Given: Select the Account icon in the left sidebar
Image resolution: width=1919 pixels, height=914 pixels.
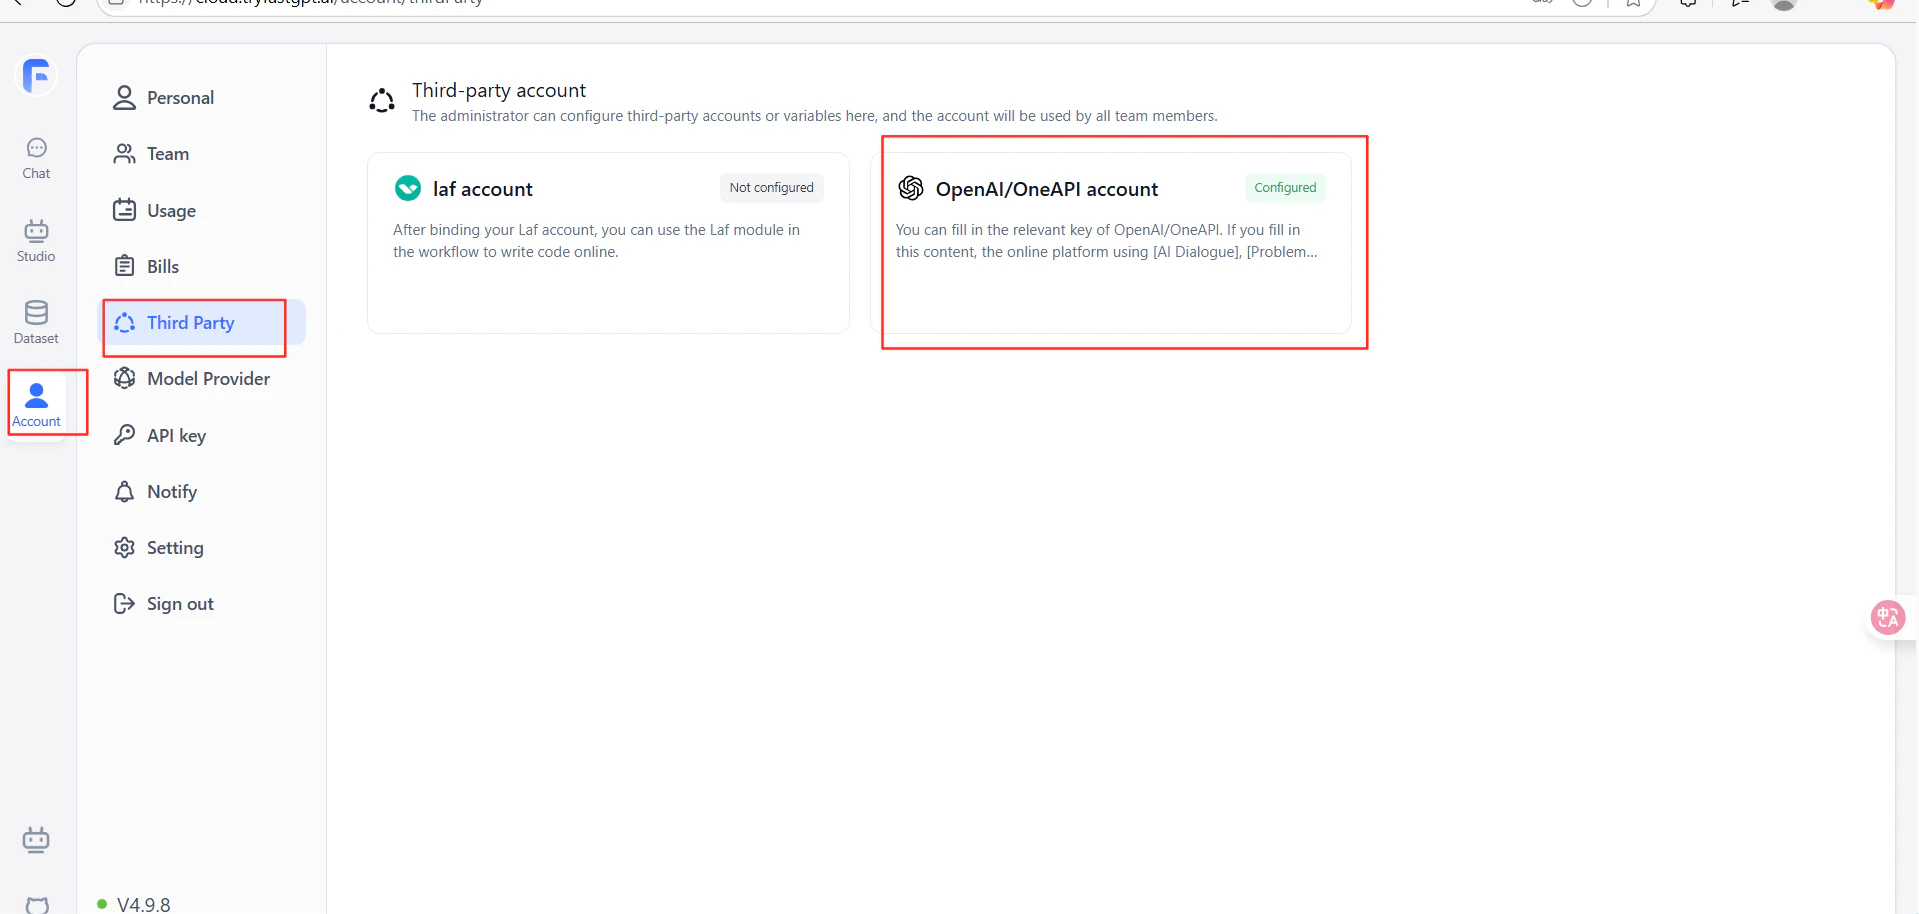Looking at the screenshot, I should tap(36, 400).
